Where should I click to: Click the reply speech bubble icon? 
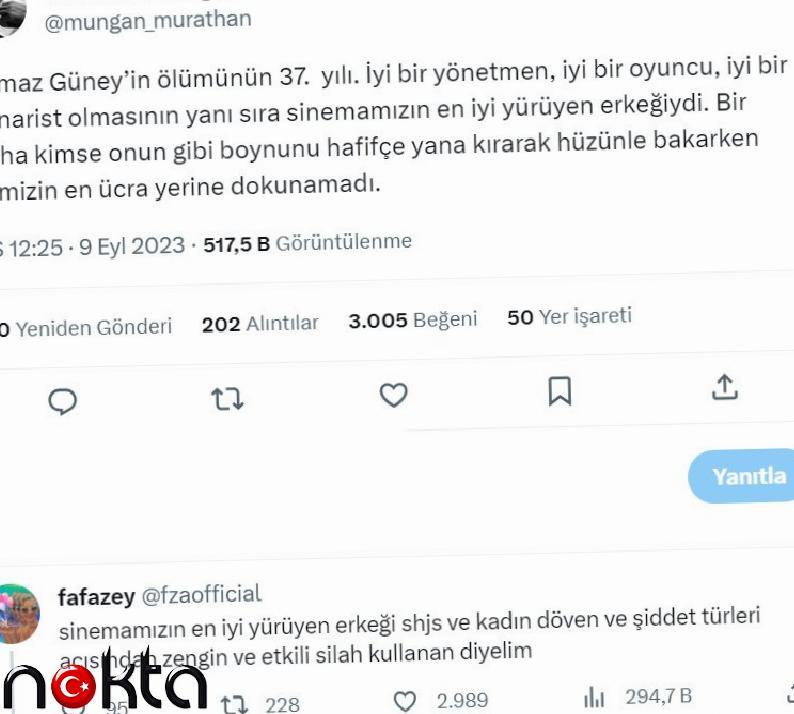click(62, 402)
